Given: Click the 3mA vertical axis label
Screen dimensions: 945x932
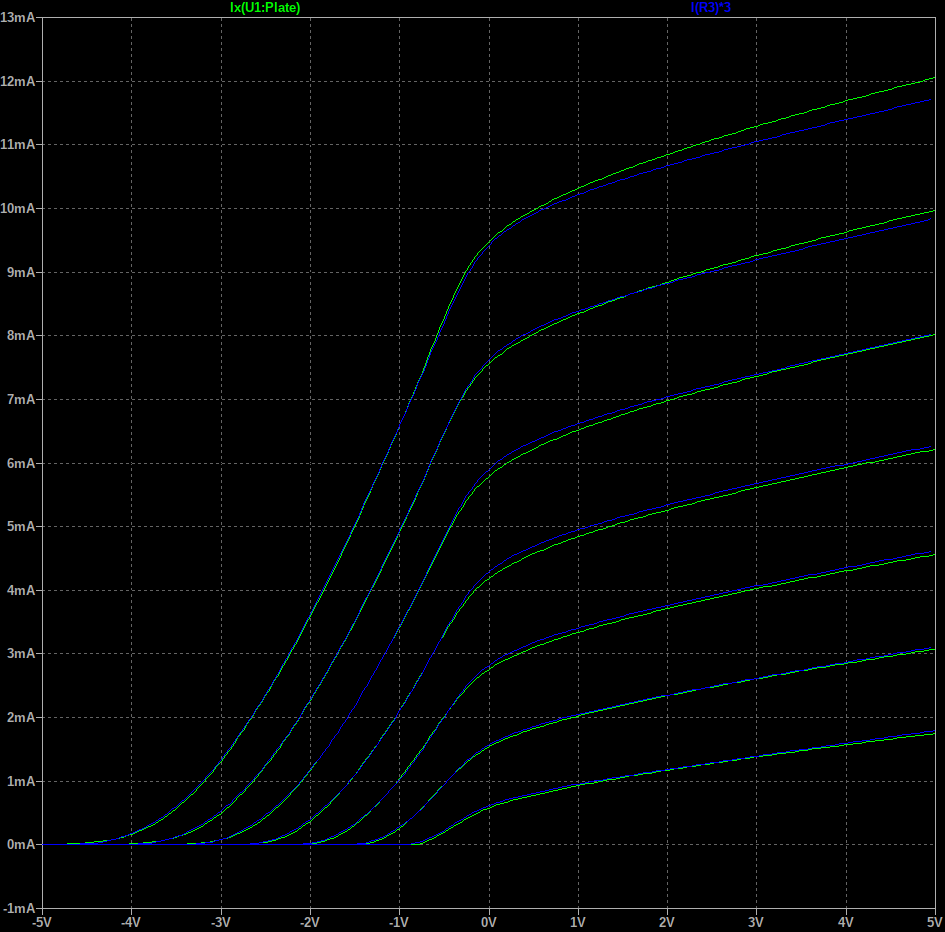Looking at the screenshot, I should coord(21,654).
